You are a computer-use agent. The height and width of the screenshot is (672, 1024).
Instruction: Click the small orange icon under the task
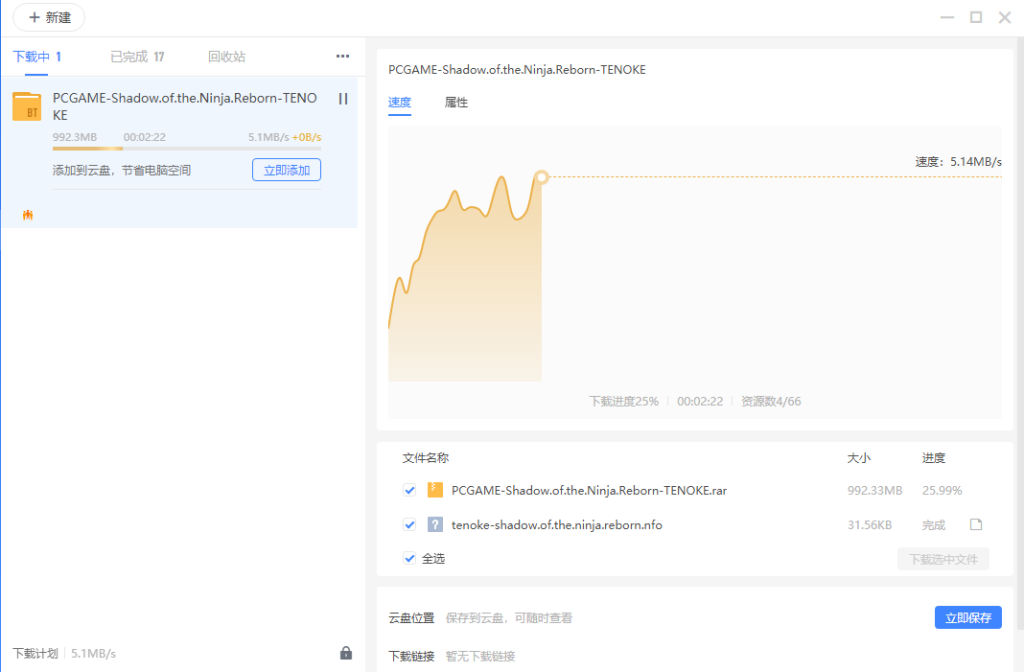(27, 215)
